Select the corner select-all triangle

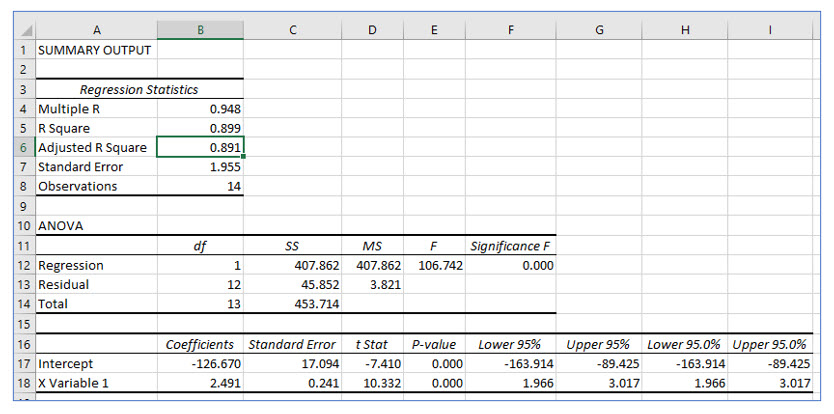(x=25, y=30)
